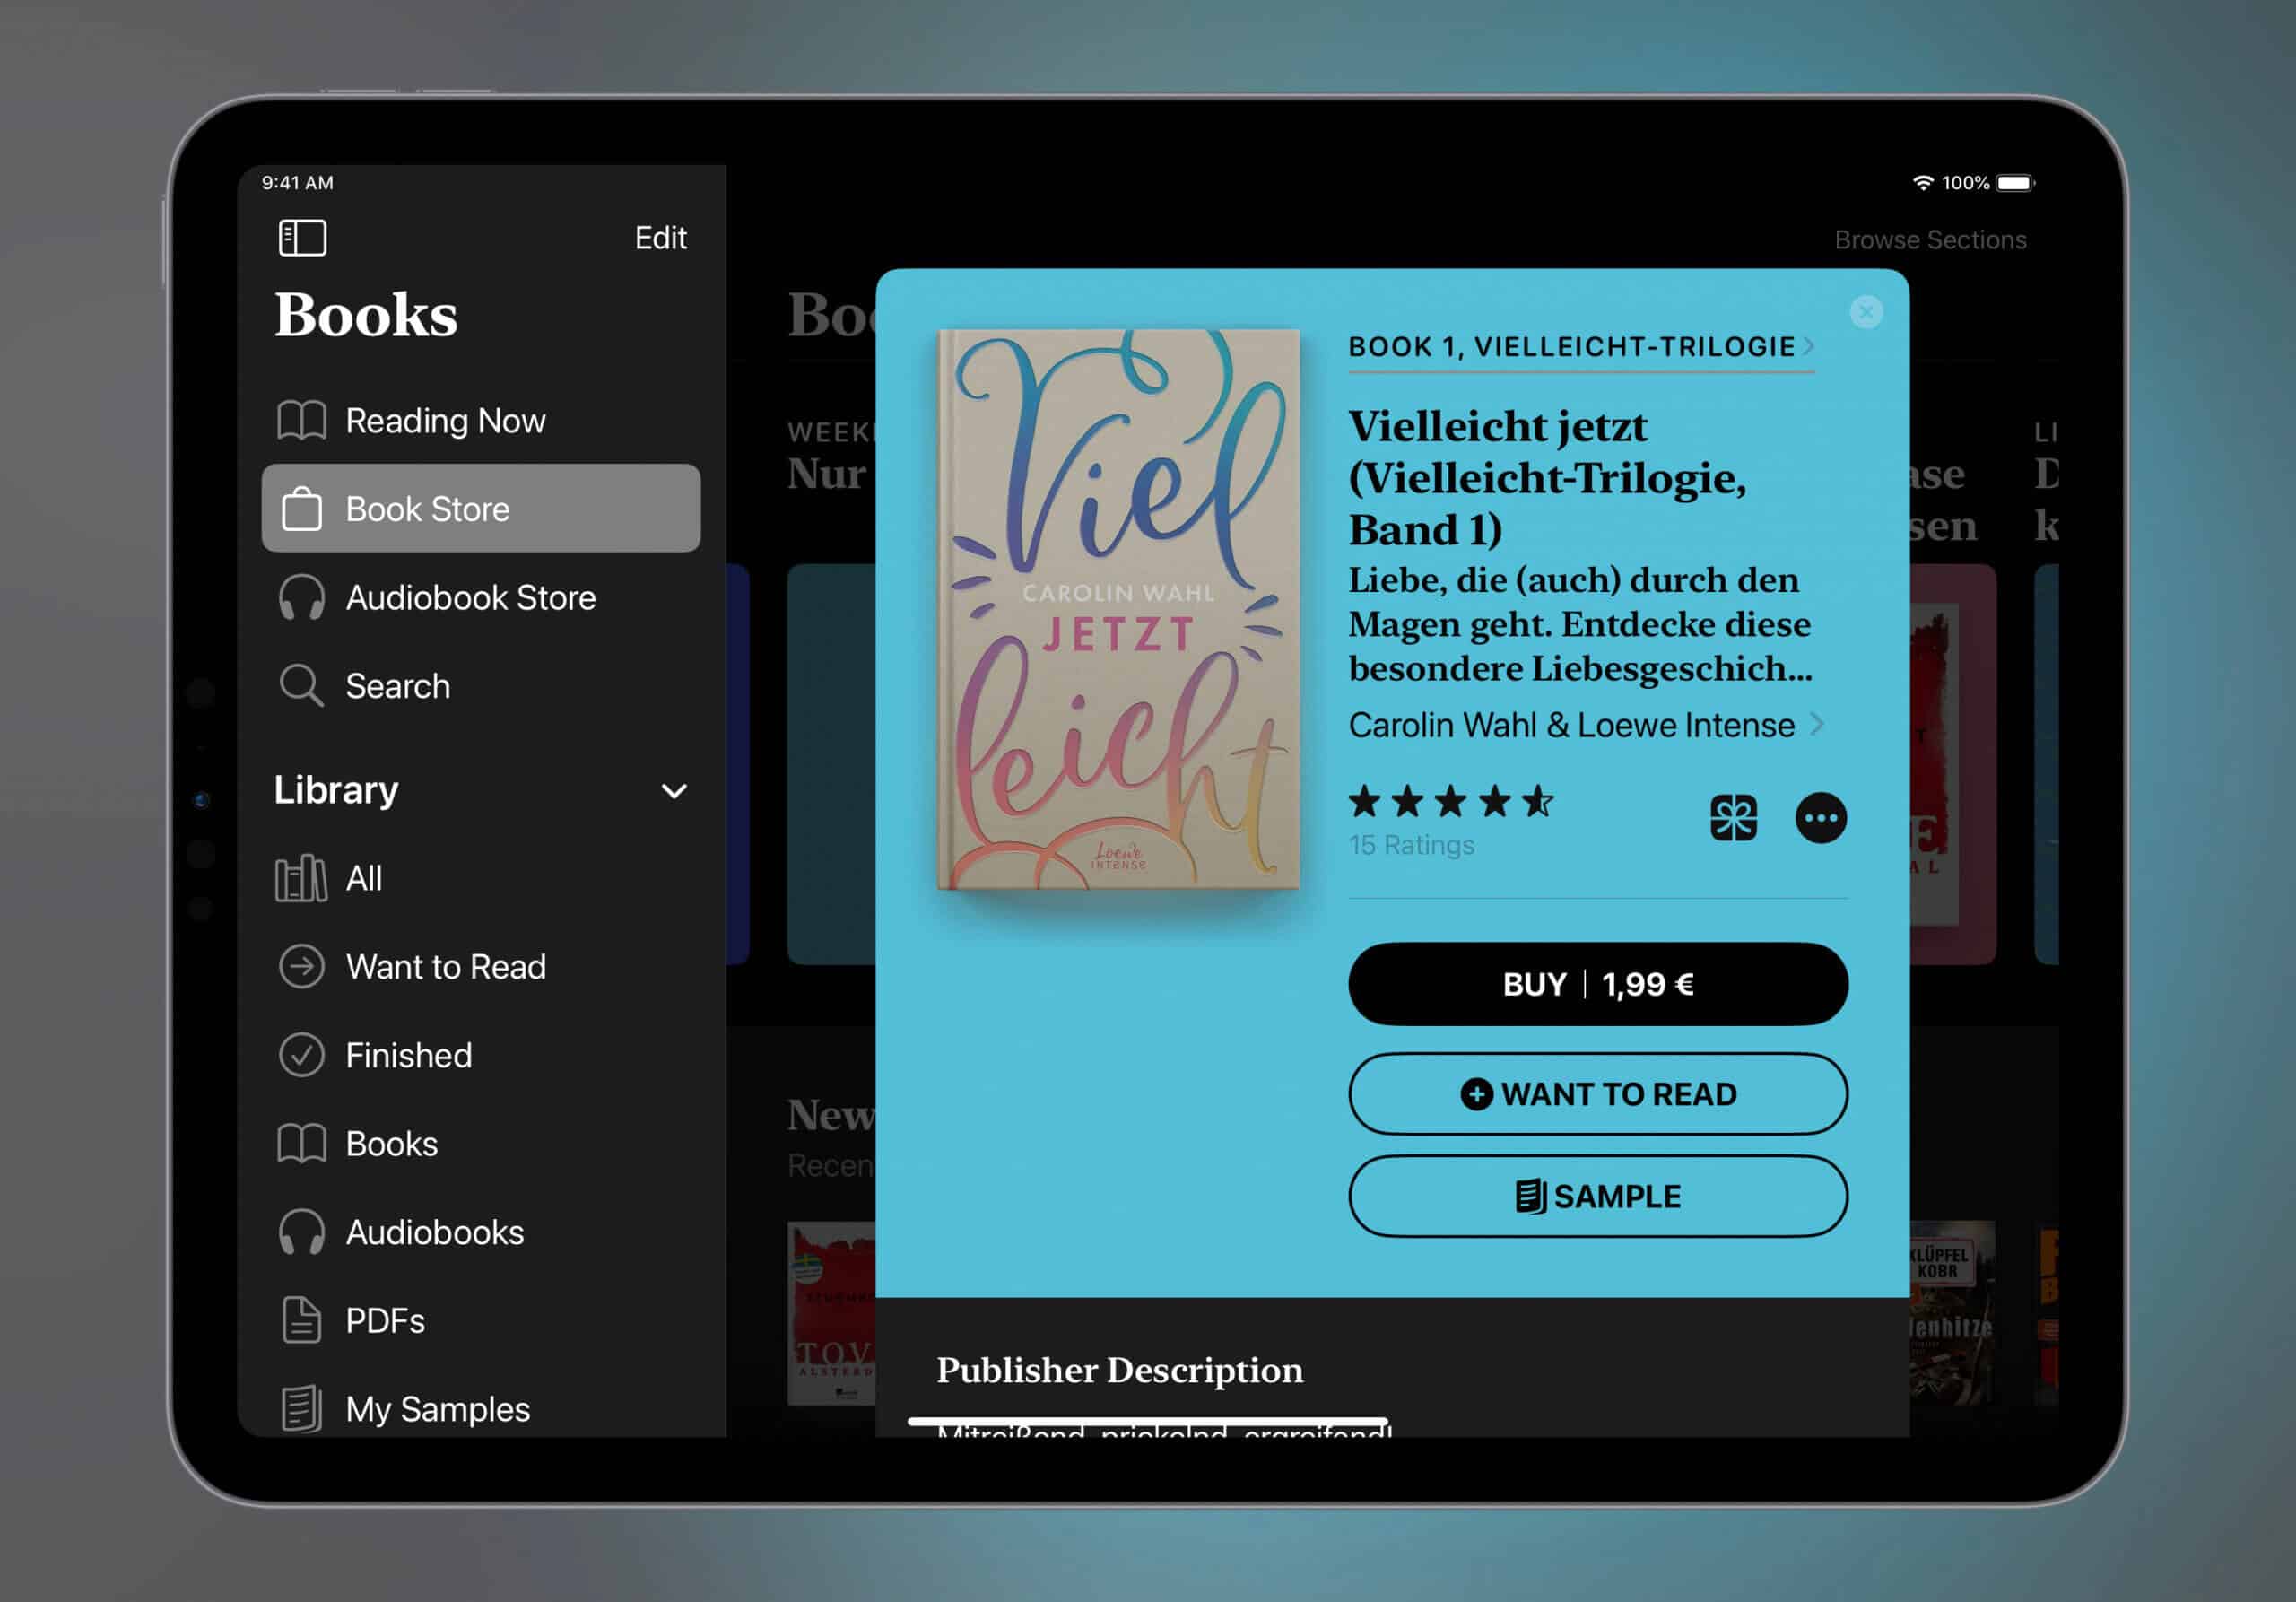
Task: Select Book Store in the sidebar
Action: 481,508
